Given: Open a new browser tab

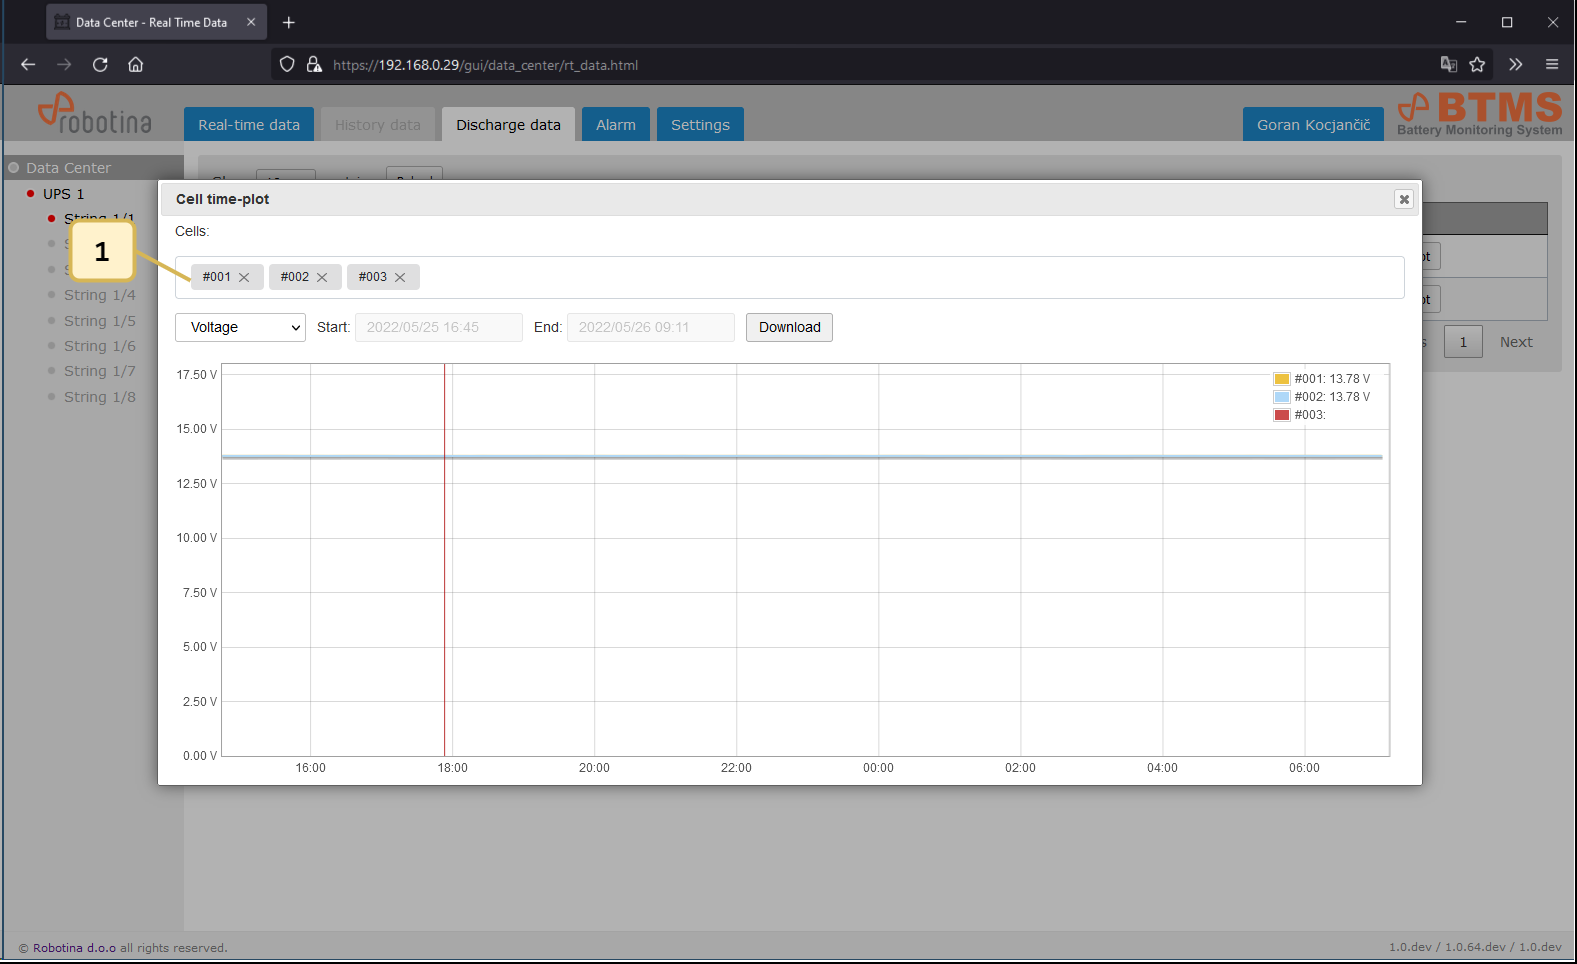Looking at the screenshot, I should click(x=289, y=22).
